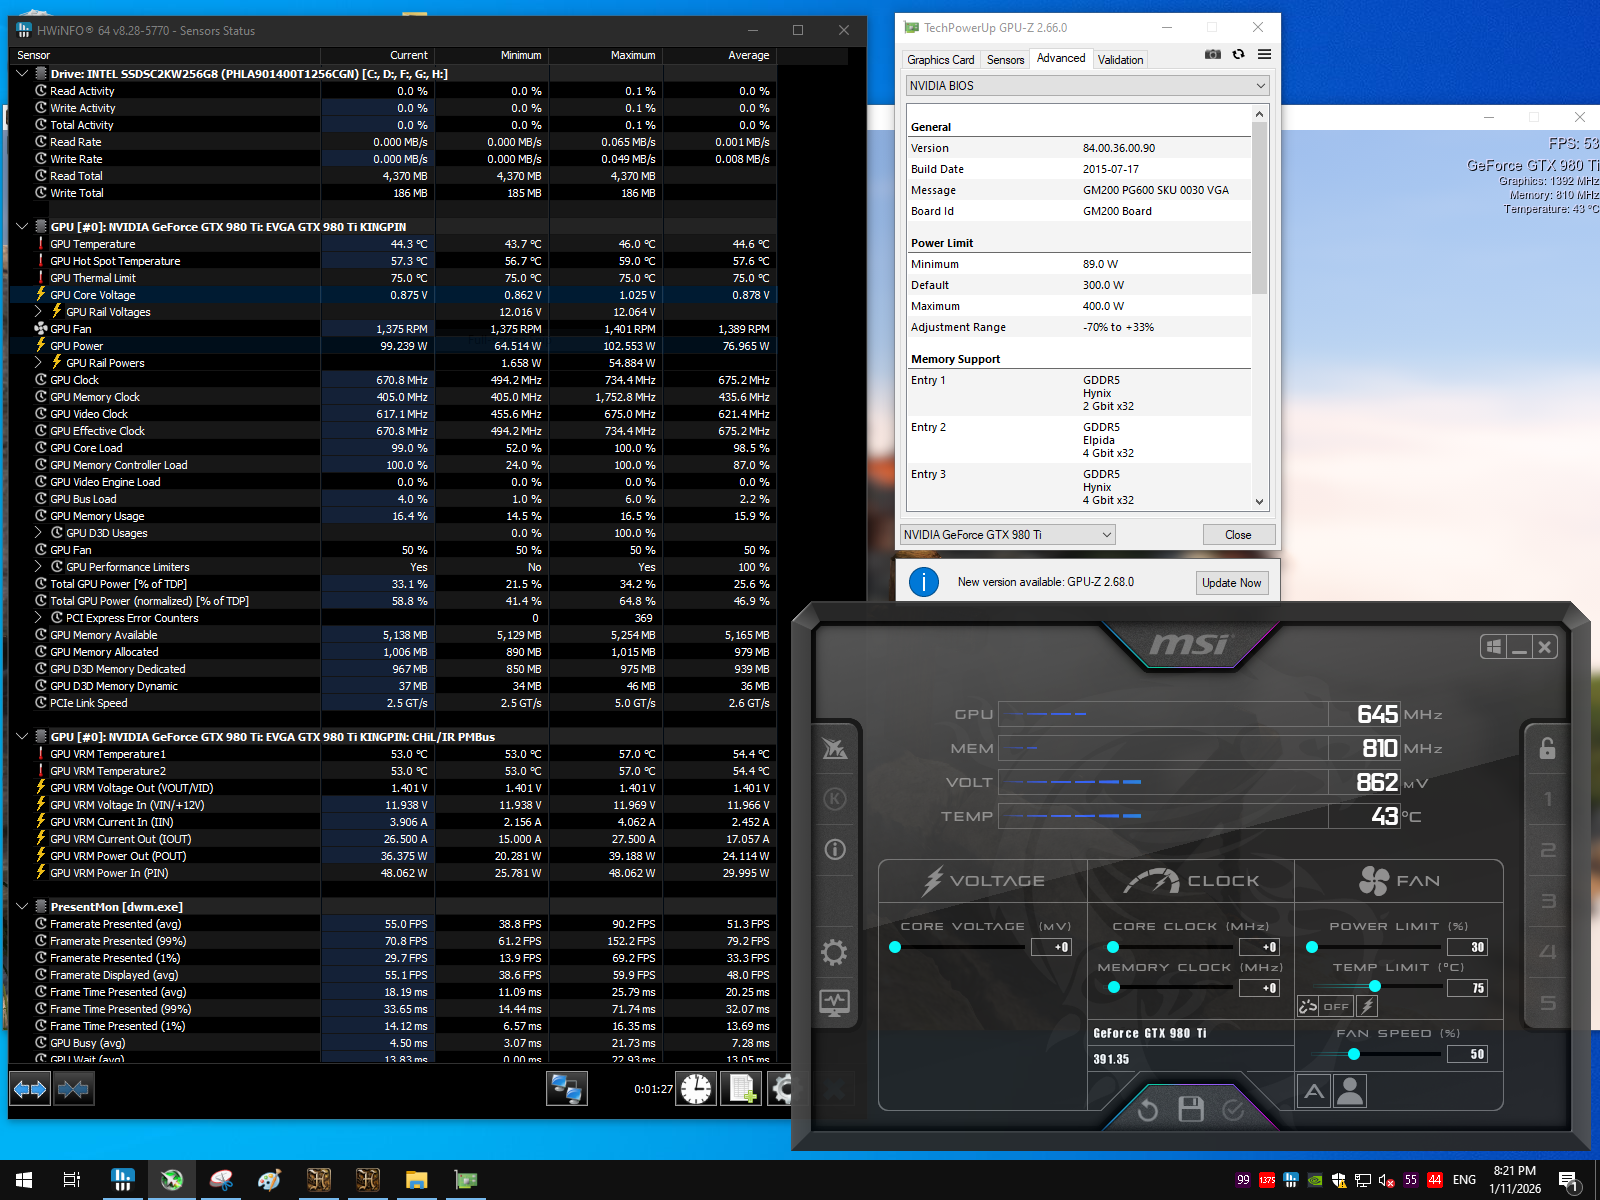Screen dimensions: 1600x1200
Task: Collapse the PresentMon dwm.exe group
Action: coord(22,906)
